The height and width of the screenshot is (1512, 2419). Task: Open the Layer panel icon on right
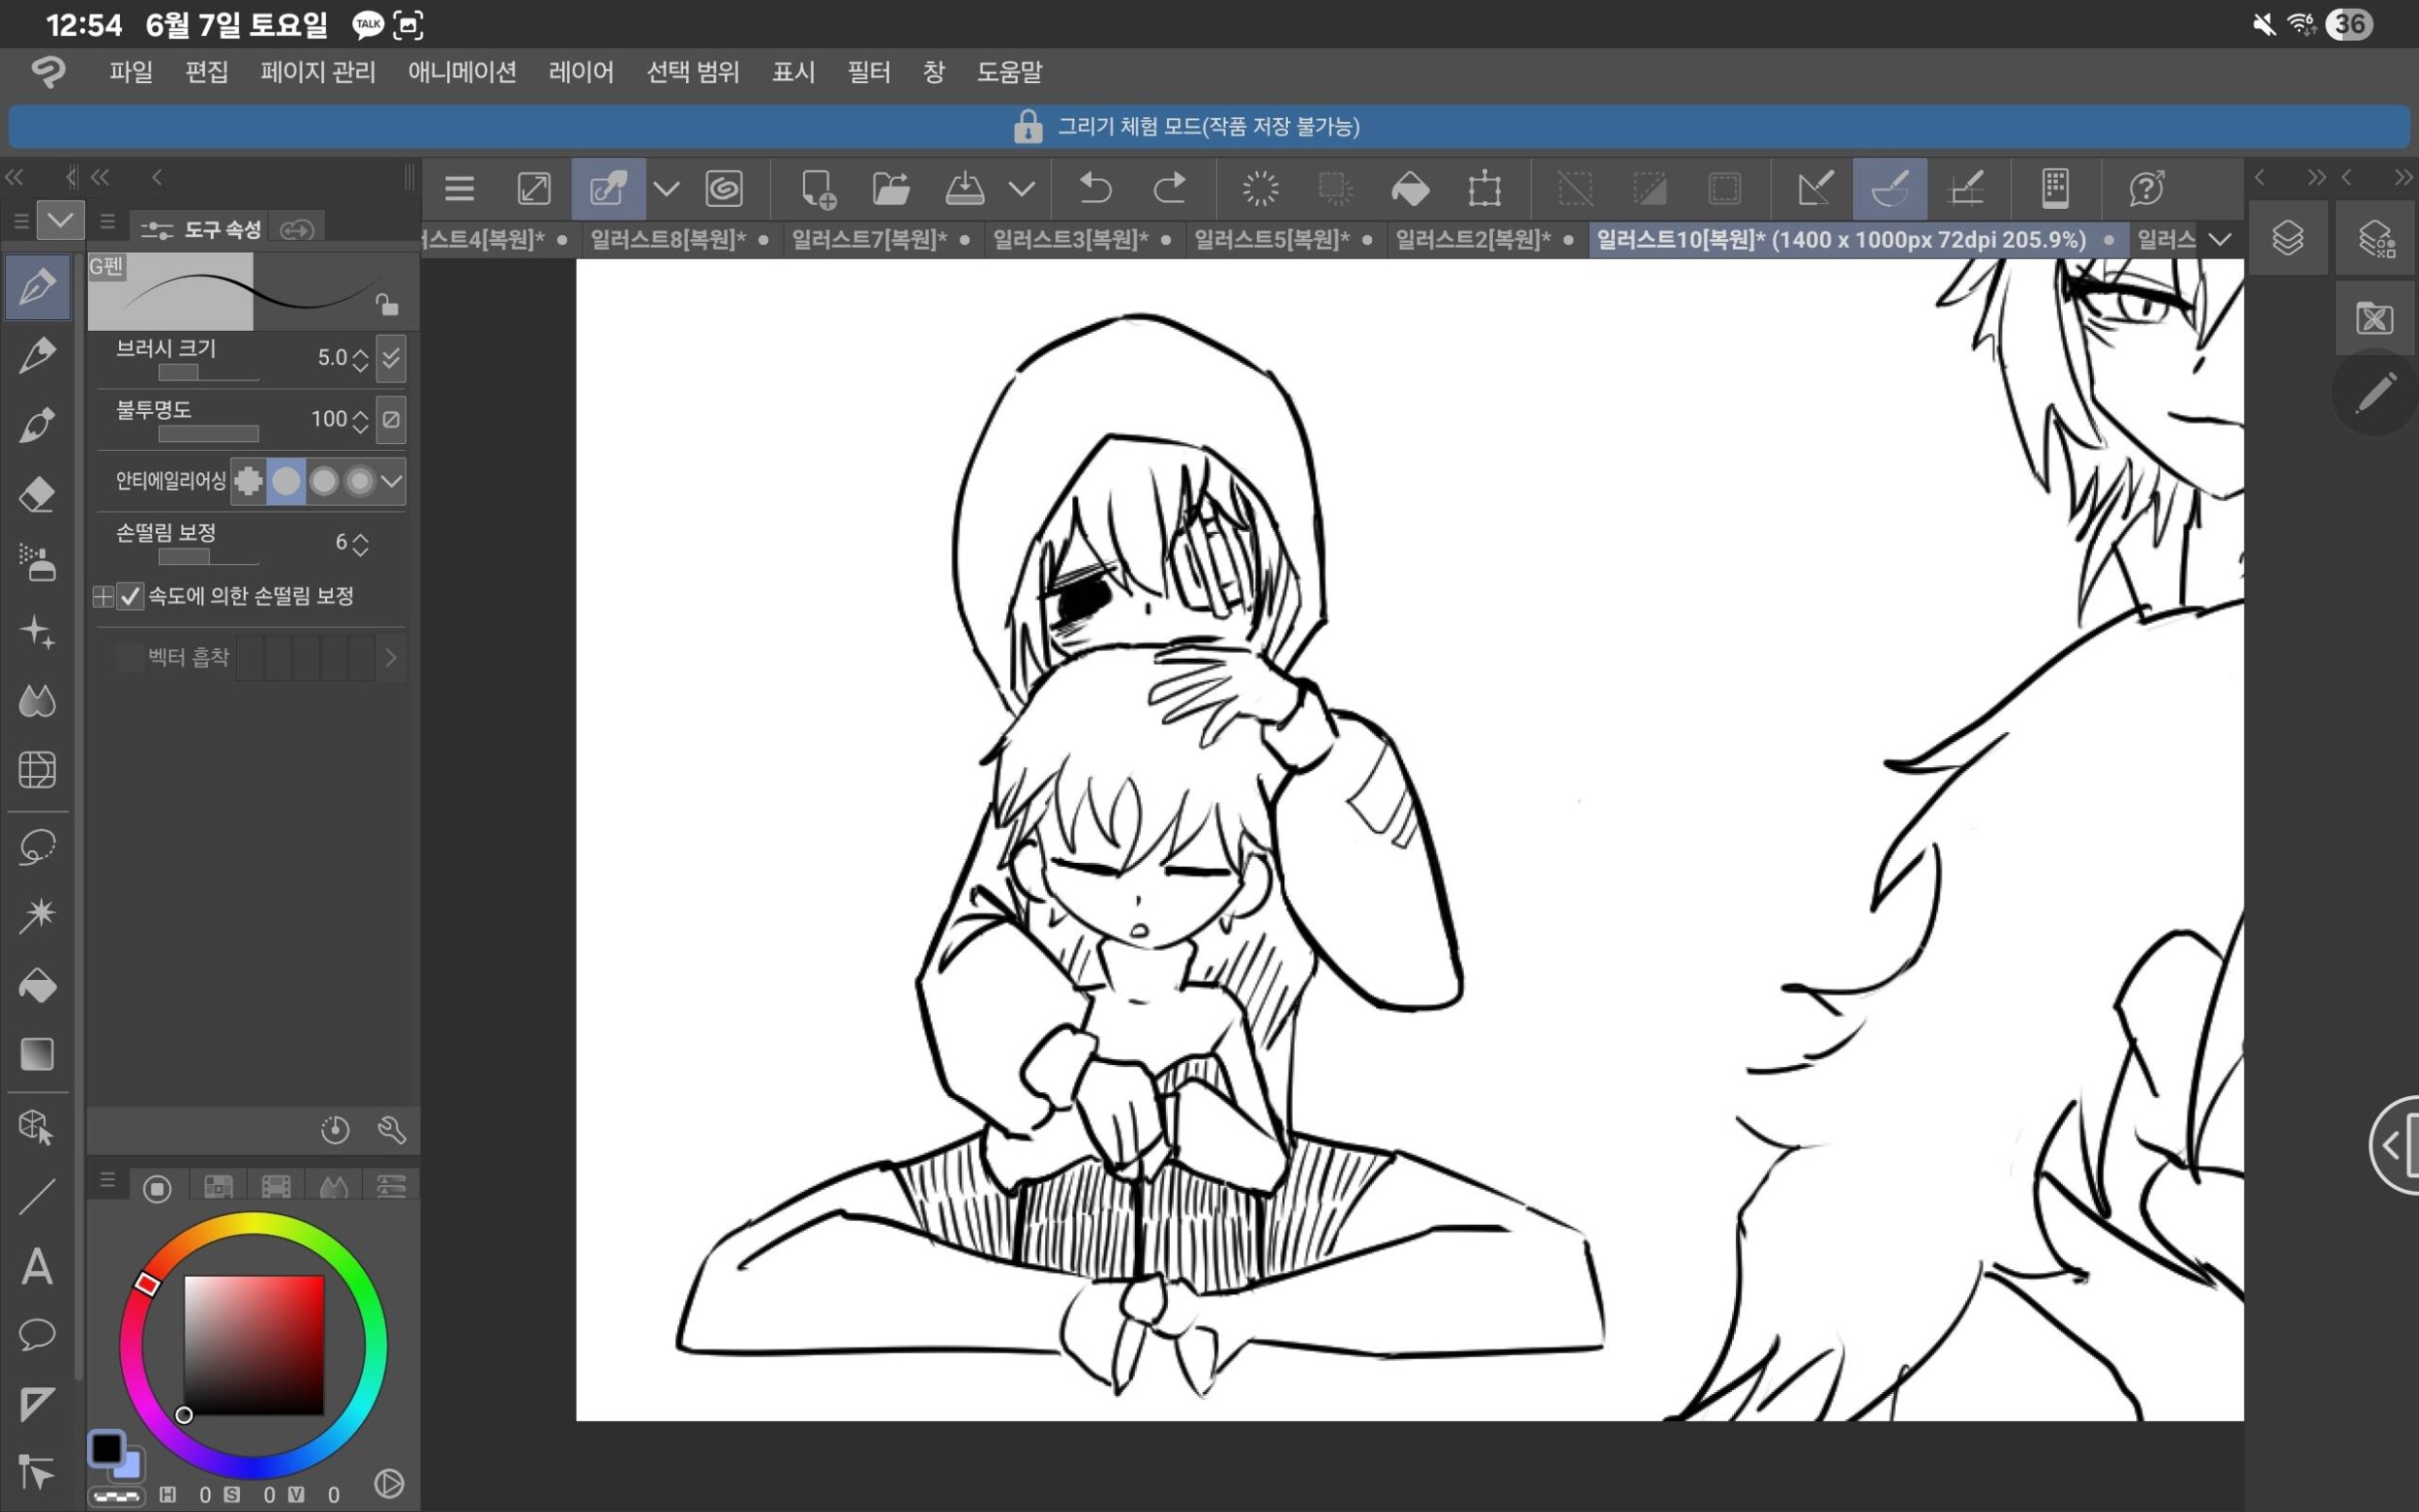(2287, 239)
